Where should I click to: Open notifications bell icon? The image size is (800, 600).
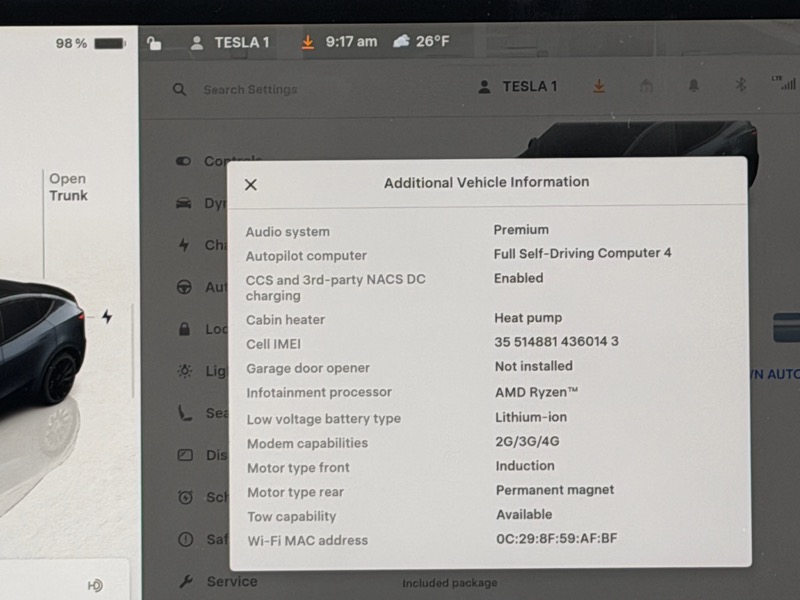click(x=693, y=86)
